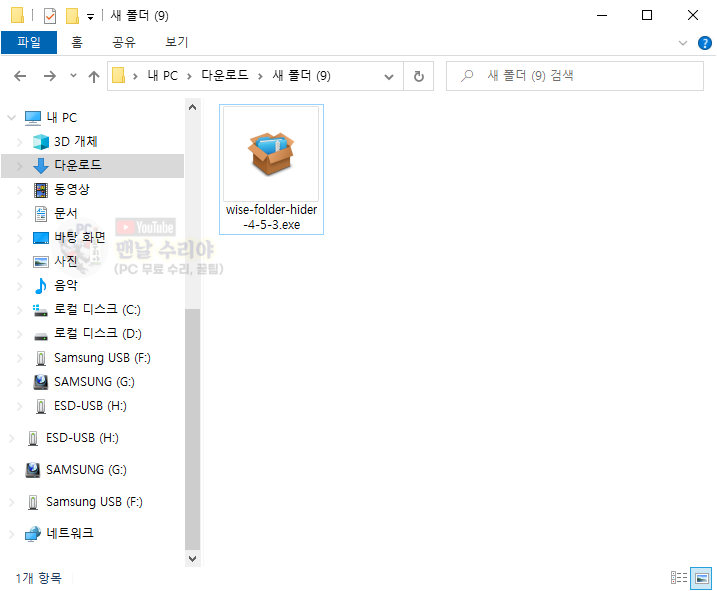
Task: Expand the 다운로드 tree node
Action: click(x=20, y=166)
